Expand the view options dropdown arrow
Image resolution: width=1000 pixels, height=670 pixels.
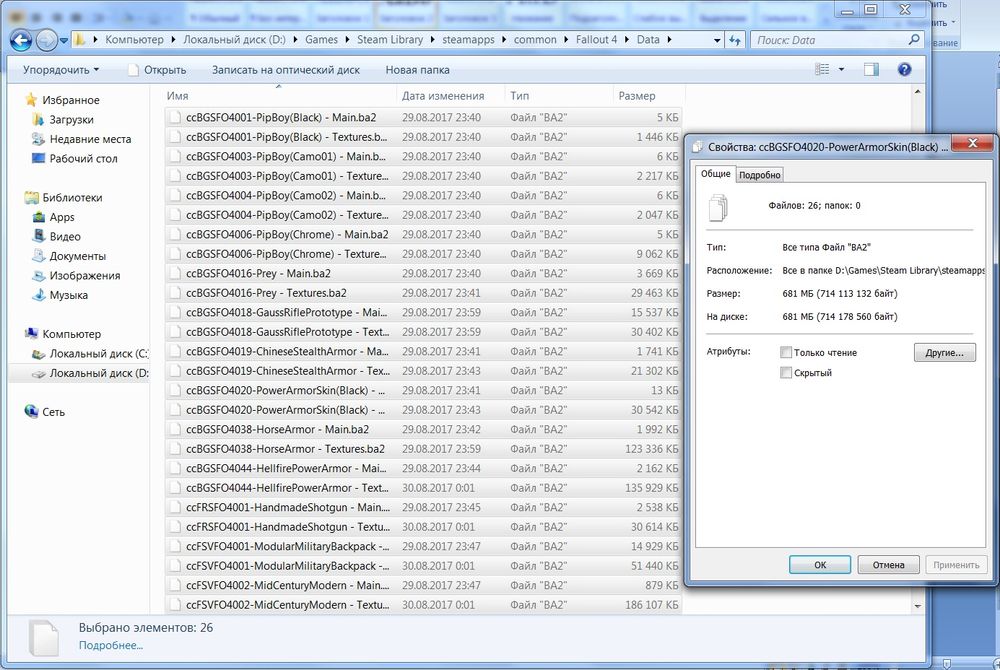(841, 69)
